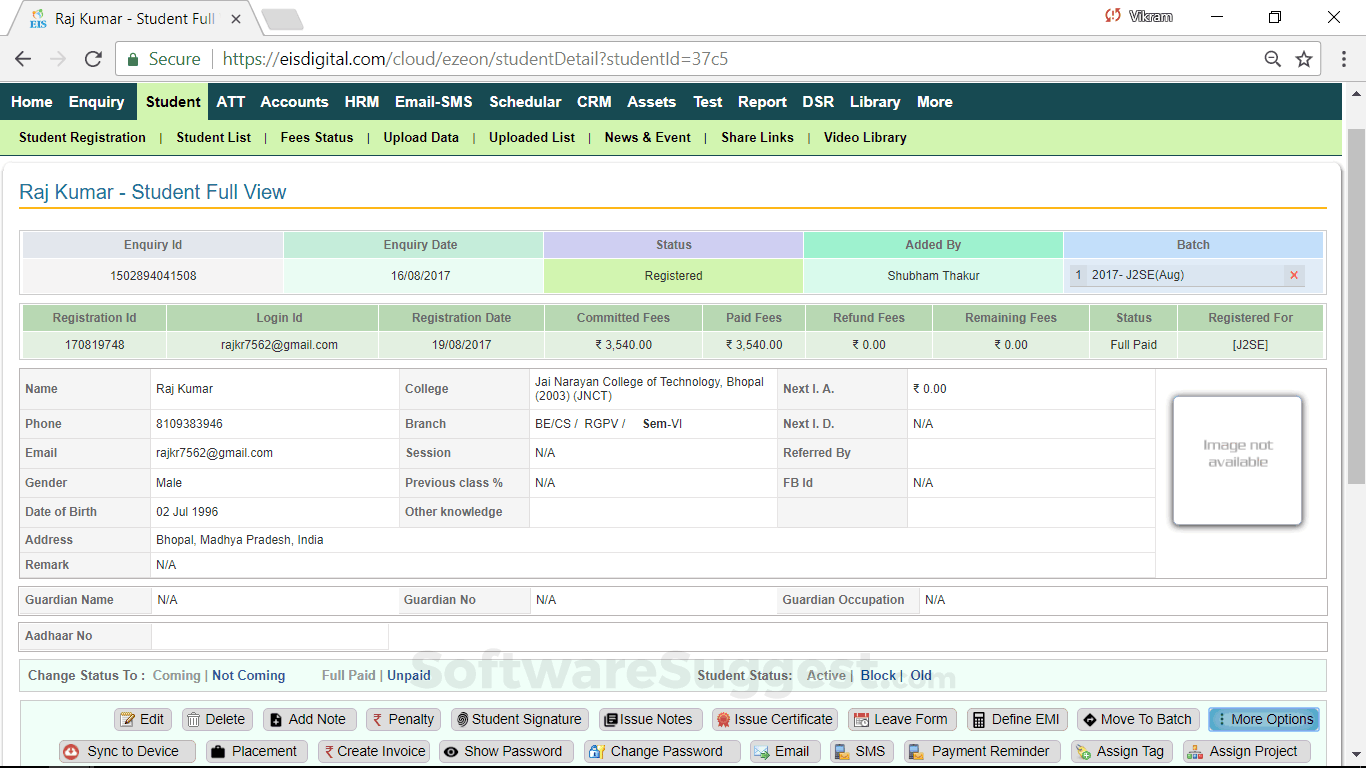Click the Move To Batch diamond icon

1089,720
